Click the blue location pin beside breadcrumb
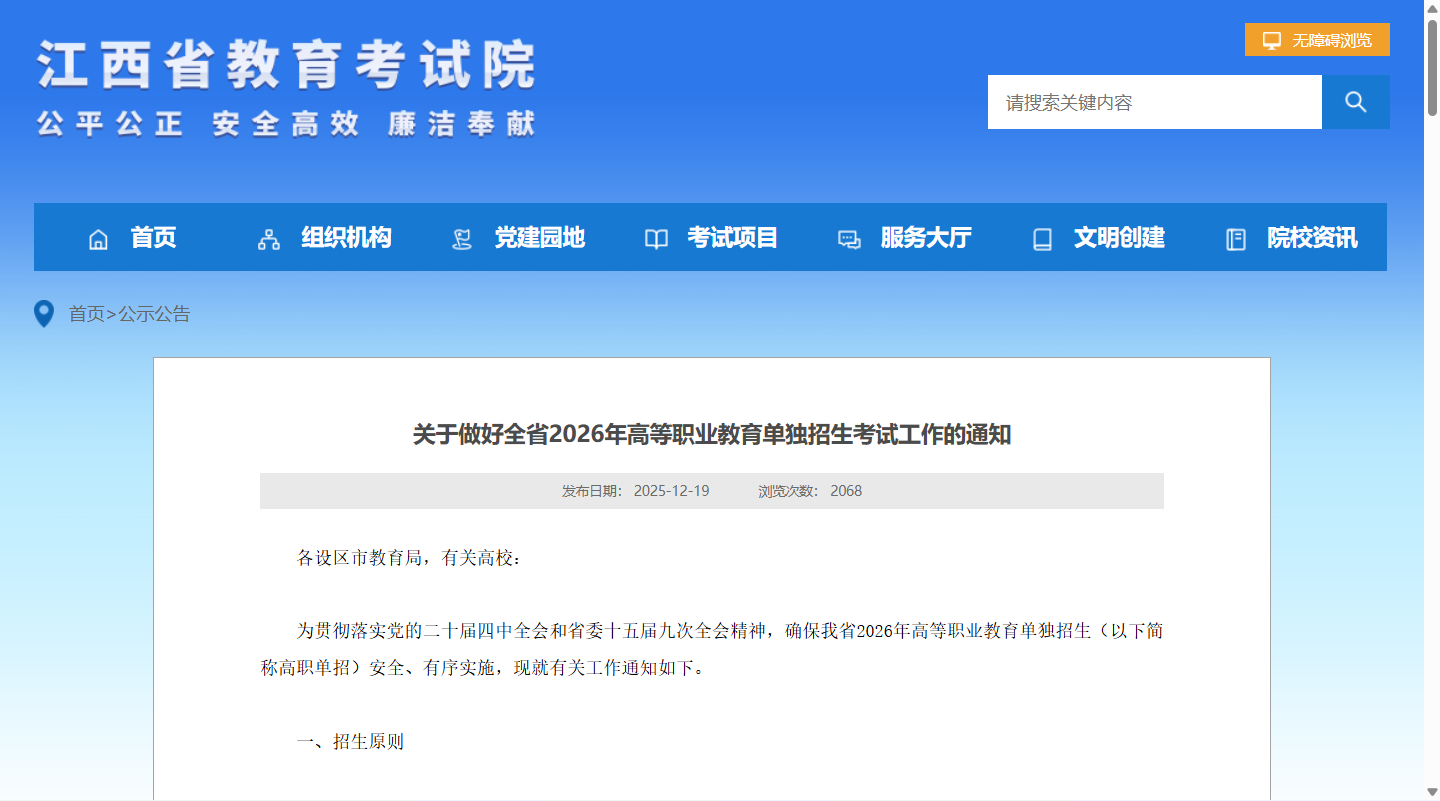This screenshot has width=1440, height=801. pos(42,313)
